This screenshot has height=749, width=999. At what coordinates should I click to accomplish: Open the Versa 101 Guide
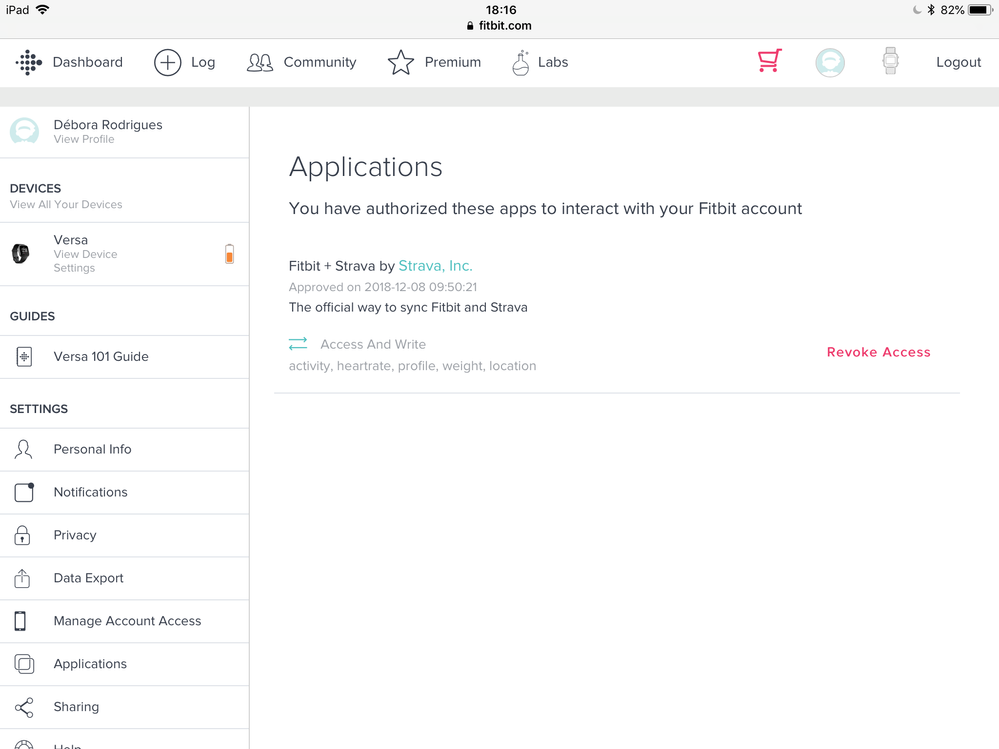[124, 357]
